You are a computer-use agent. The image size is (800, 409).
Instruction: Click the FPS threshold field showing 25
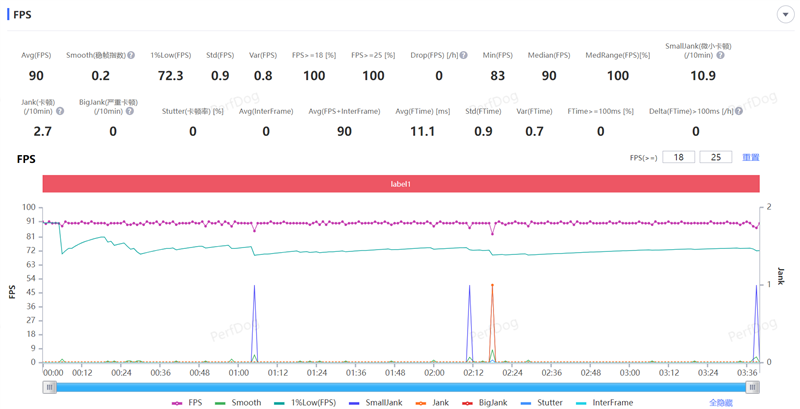(716, 157)
